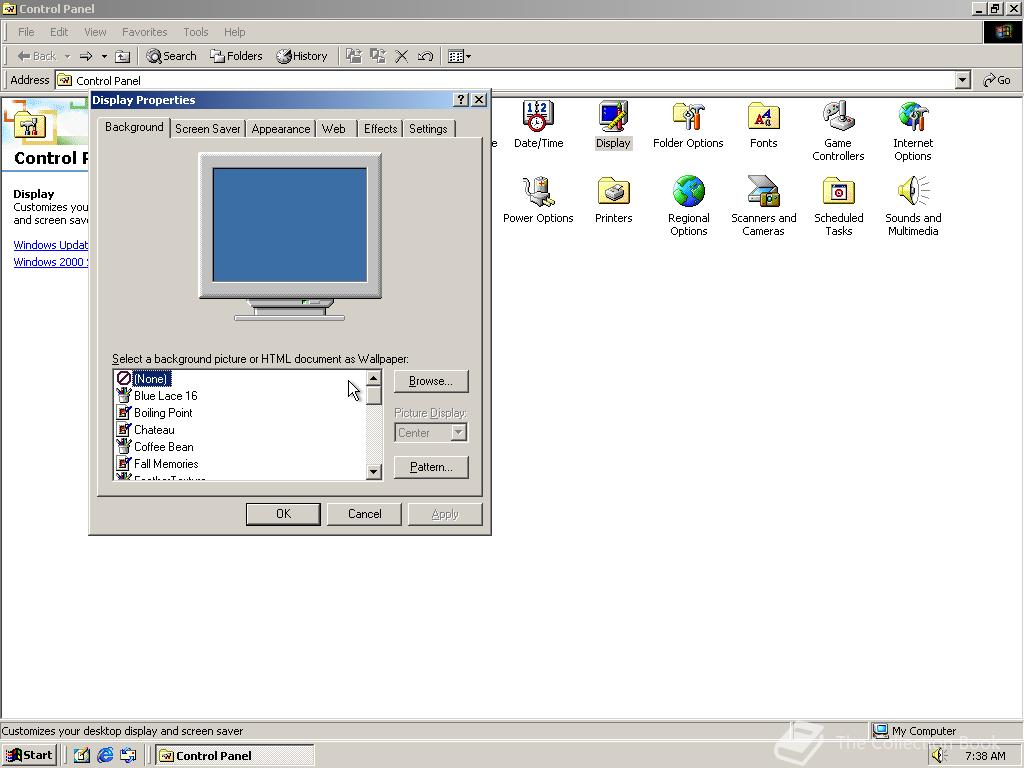1024x768 pixels.
Task: Click the Delete toolbar icon
Action: 402,56
